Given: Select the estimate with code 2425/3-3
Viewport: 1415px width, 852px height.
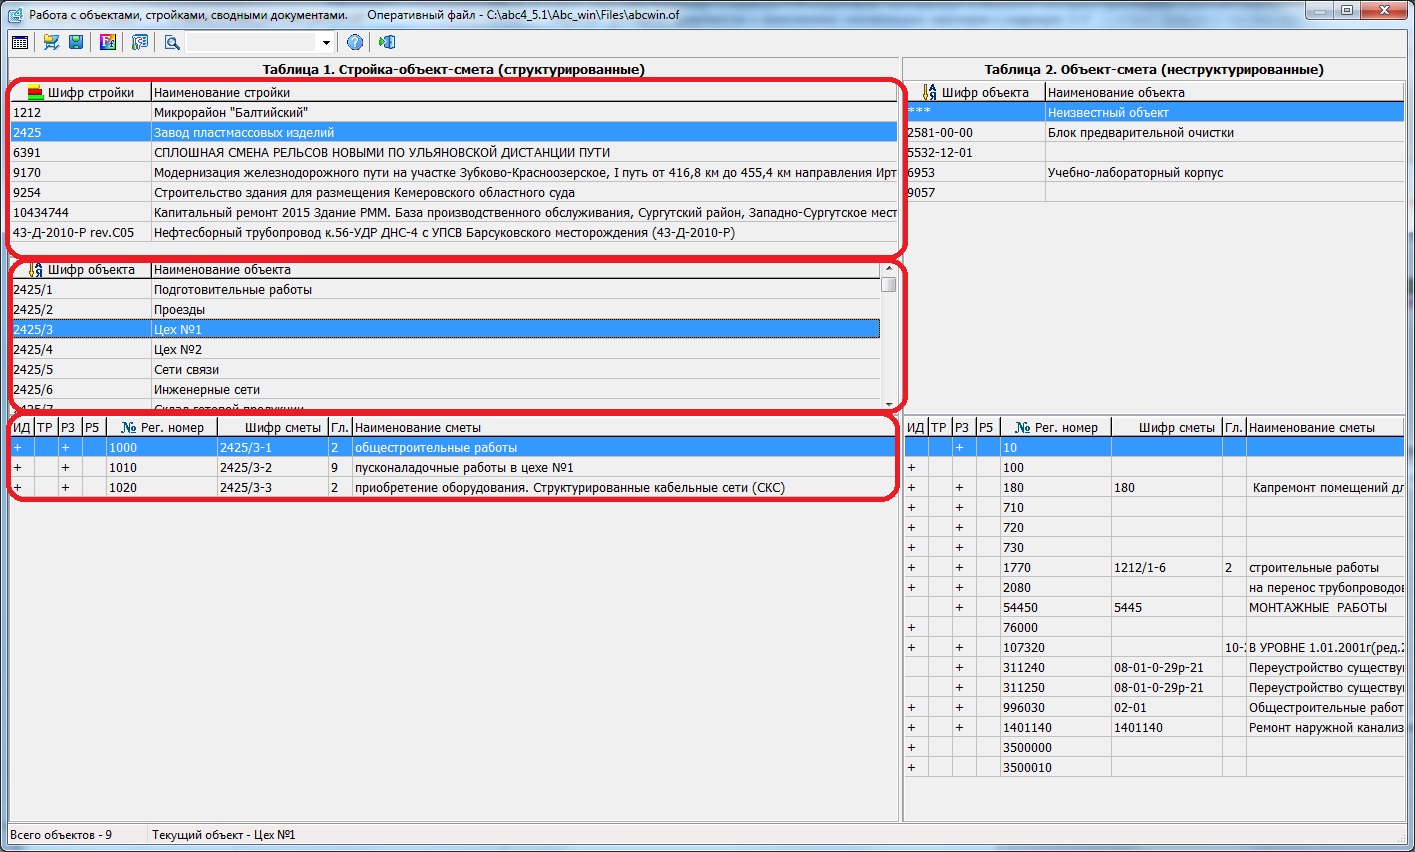Looking at the screenshot, I should (453, 487).
